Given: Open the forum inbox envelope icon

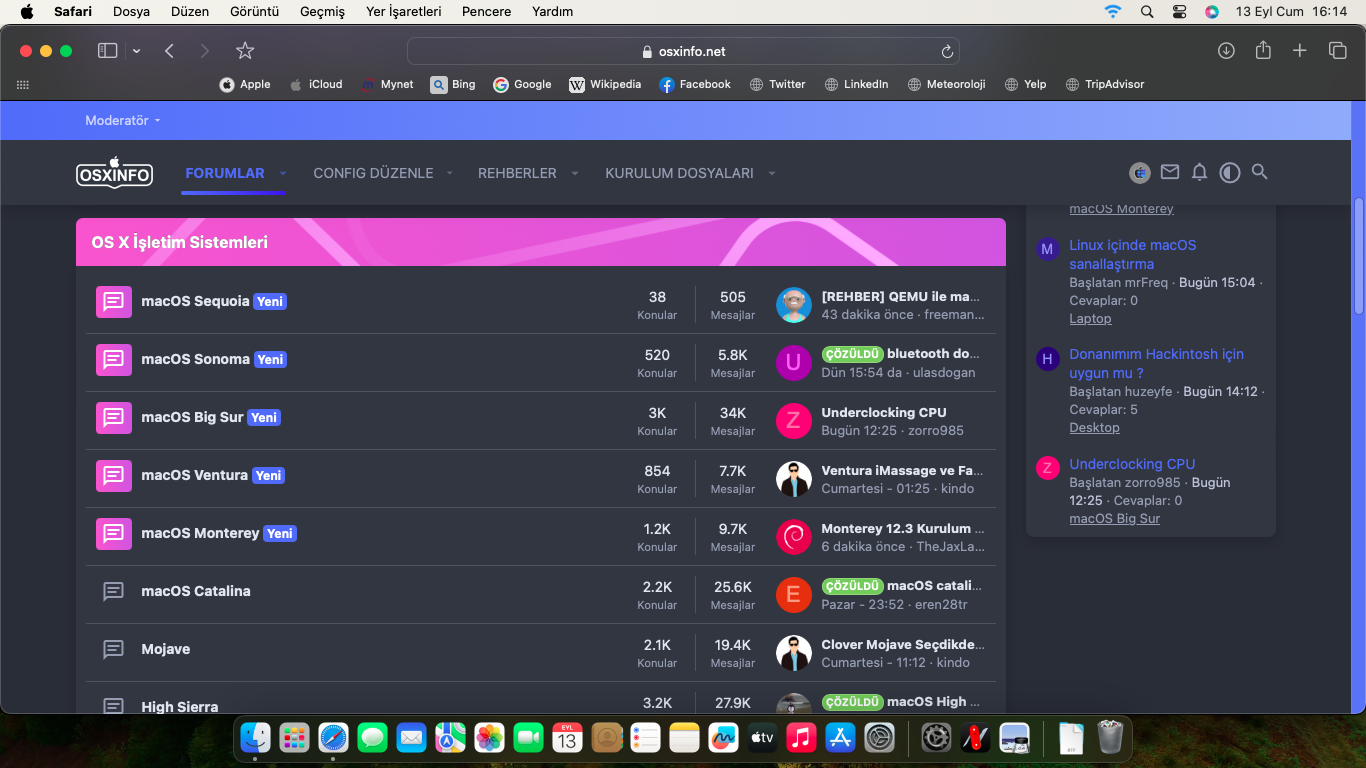Looking at the screenshot, I should (x=1170, y=172).
